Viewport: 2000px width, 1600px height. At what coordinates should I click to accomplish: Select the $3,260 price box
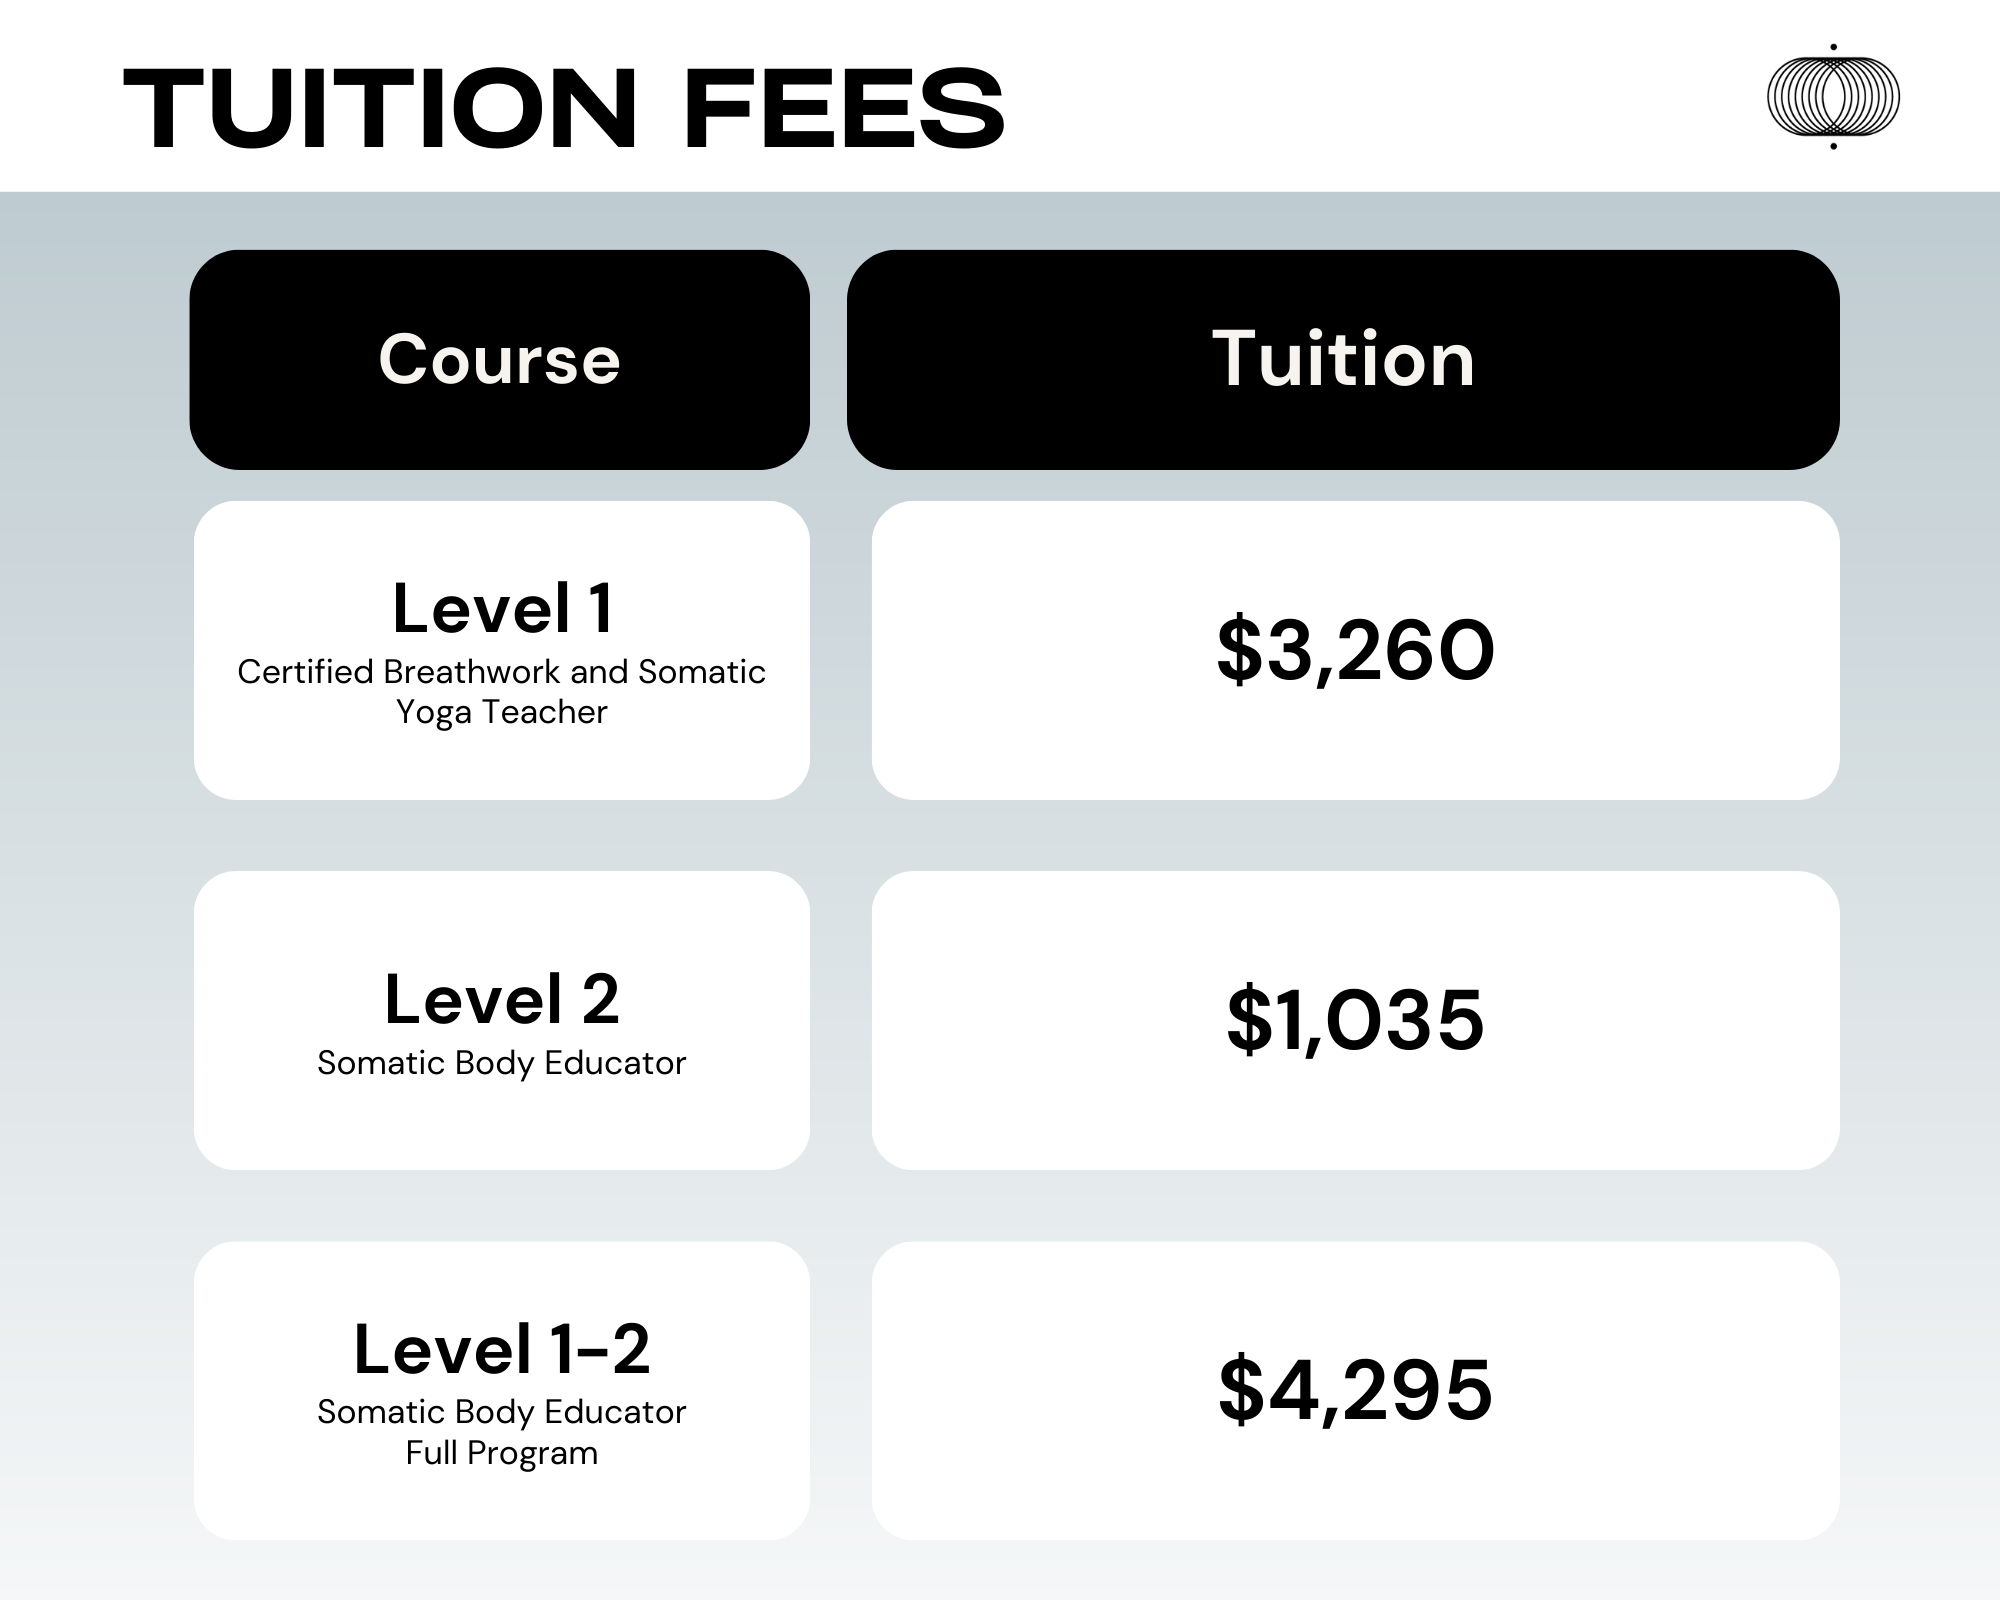pos(1355,650)
